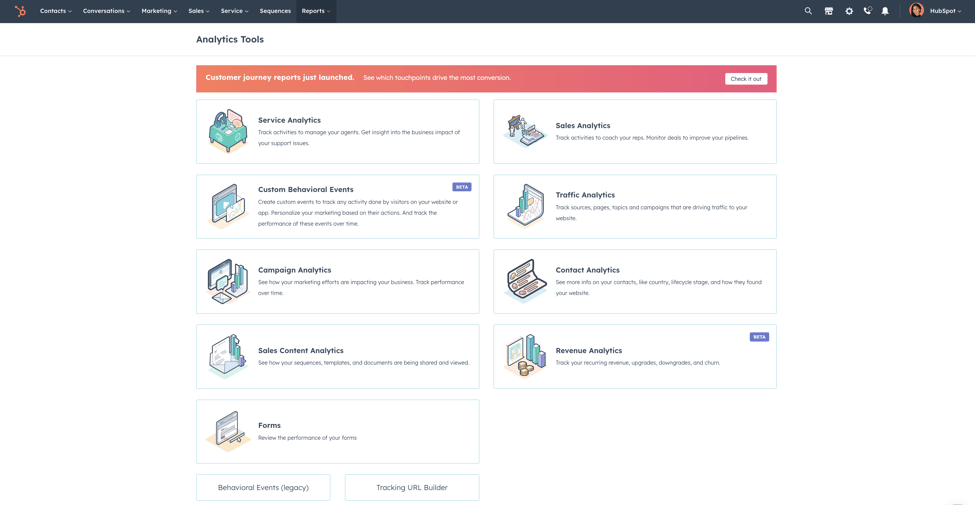Expand the Marketing dropdown menu
975x505 pixels.
coord(159,11)
